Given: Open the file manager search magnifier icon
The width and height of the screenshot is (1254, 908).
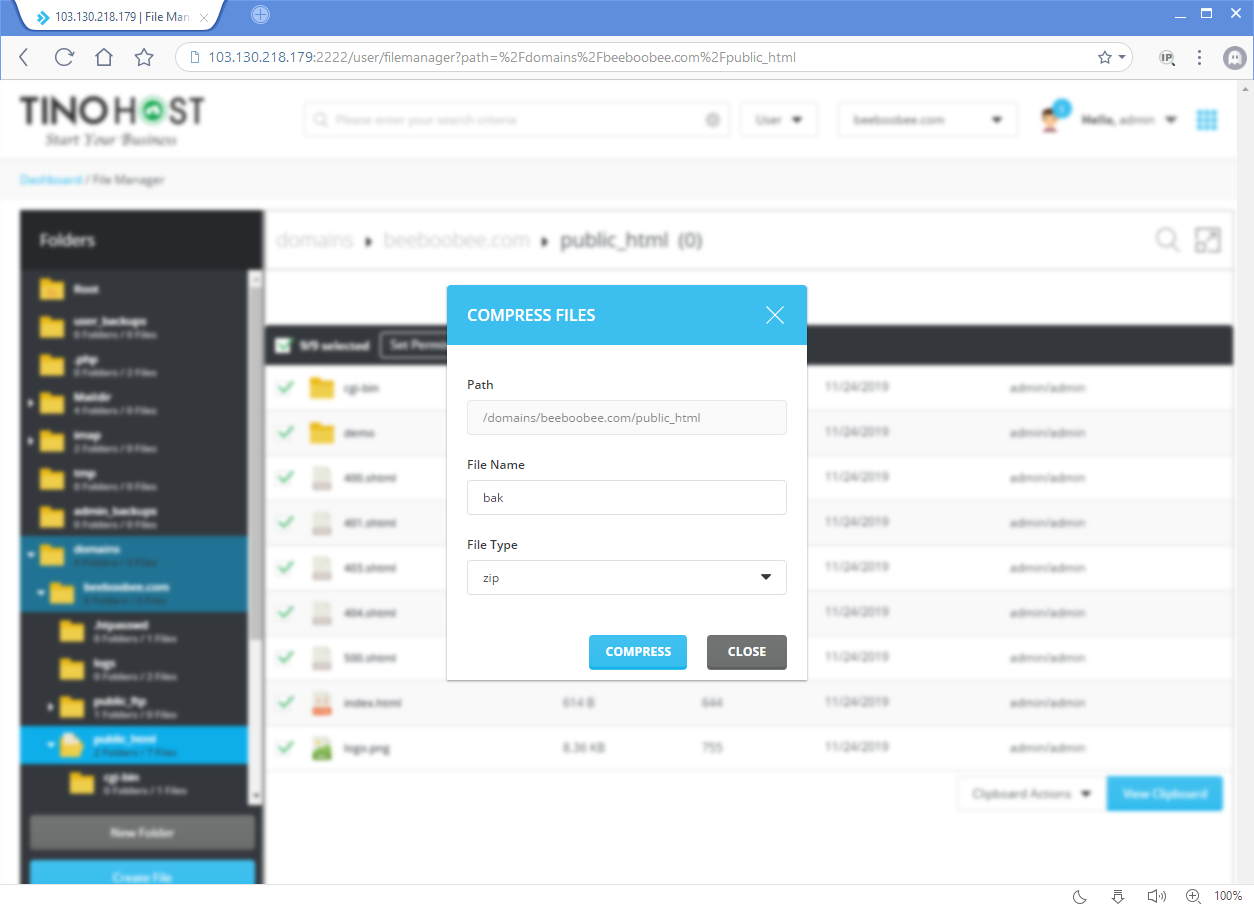Looking at the screenshot, I should [1166, 240].
